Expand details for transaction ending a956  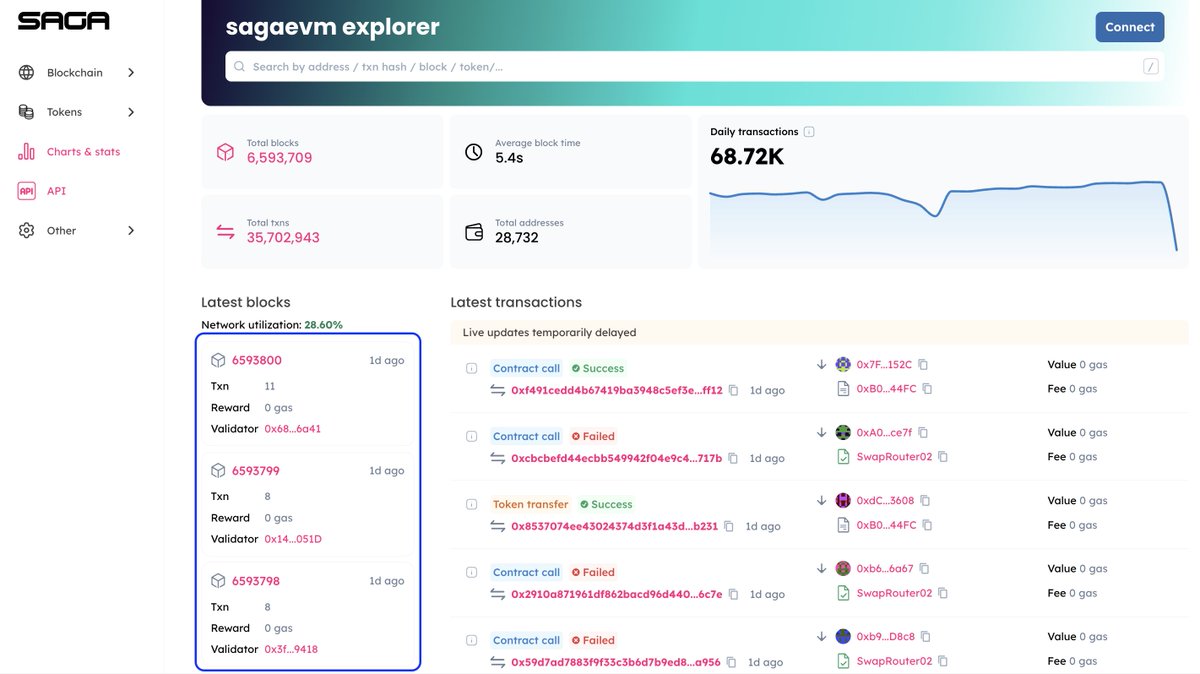coord(471,640)
